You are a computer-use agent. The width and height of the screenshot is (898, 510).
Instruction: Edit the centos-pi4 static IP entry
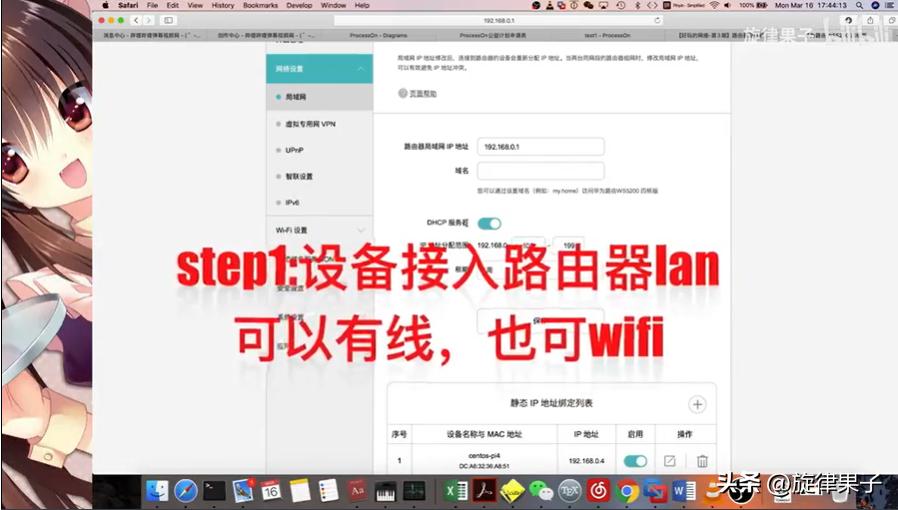pyautogui.click(x=669, y=461)
